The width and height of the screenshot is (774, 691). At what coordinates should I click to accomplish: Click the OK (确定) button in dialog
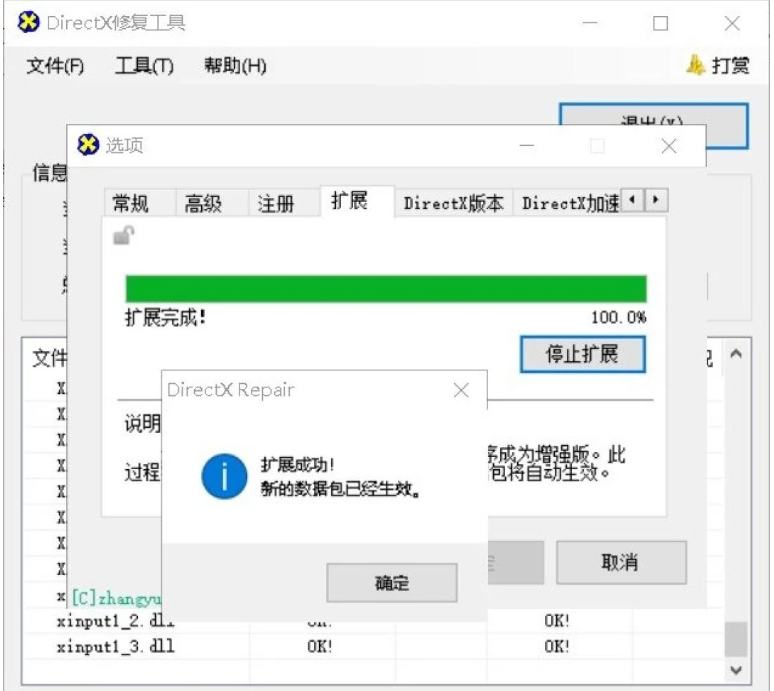(391, 583)
